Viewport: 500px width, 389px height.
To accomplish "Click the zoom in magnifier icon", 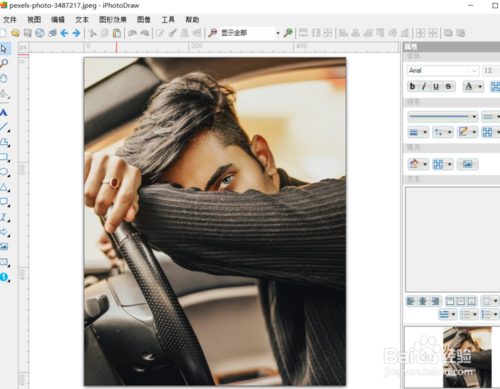I will 288,33.
